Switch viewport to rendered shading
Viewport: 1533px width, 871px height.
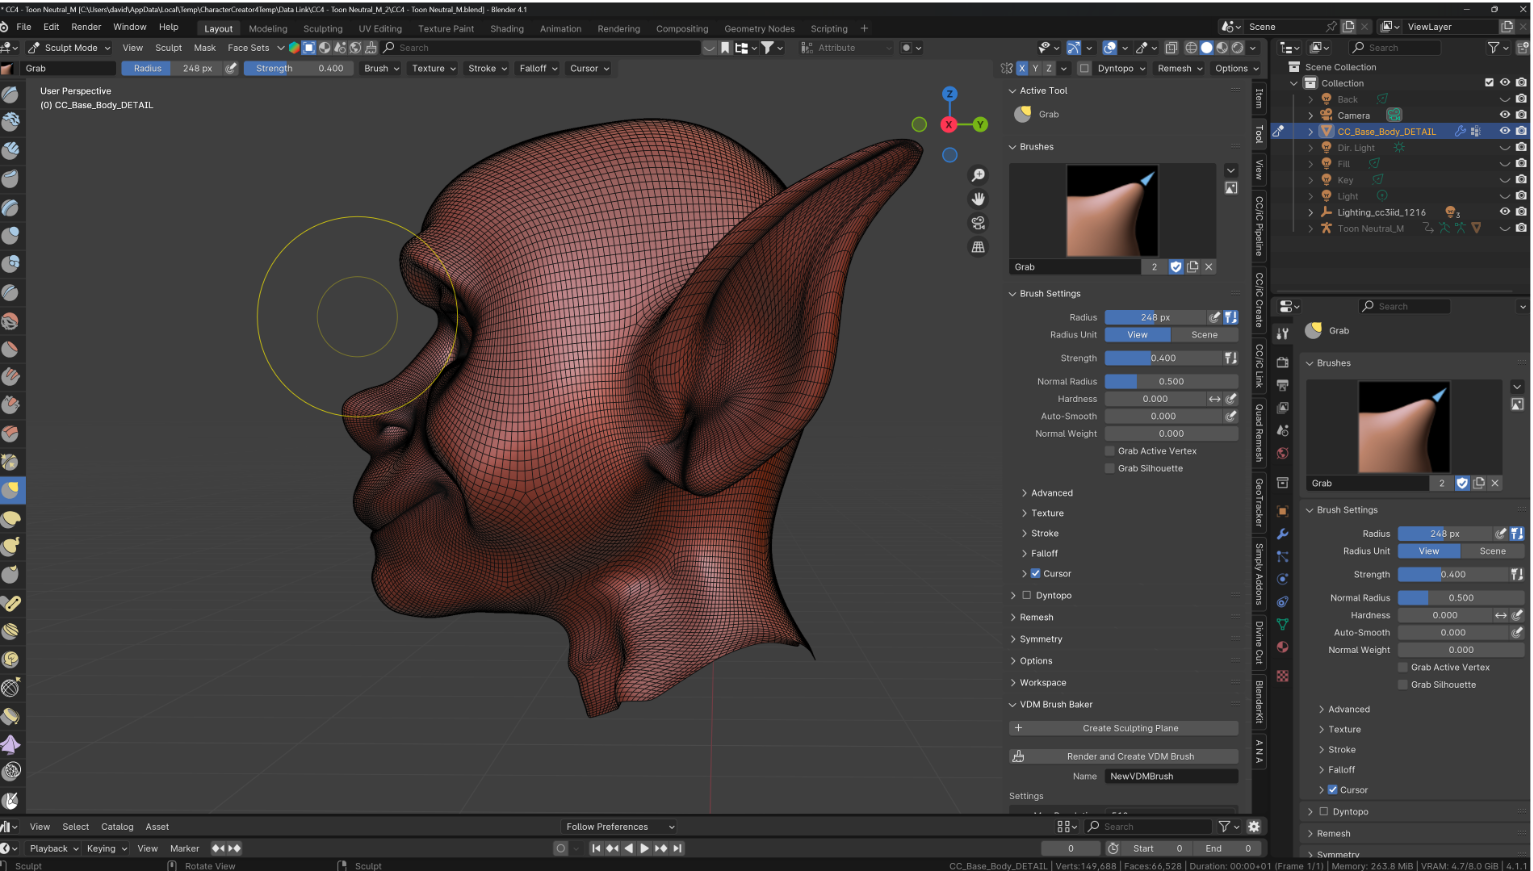pos(1237,48)
